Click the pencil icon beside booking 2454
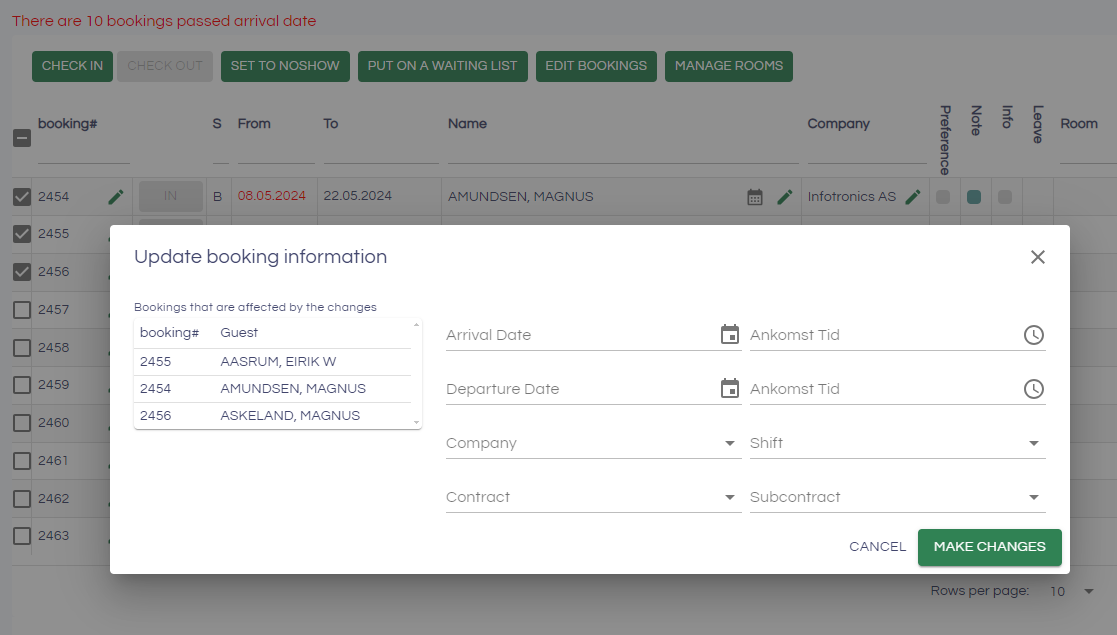This screenshot has height=635, width=1117. point(116,197)
